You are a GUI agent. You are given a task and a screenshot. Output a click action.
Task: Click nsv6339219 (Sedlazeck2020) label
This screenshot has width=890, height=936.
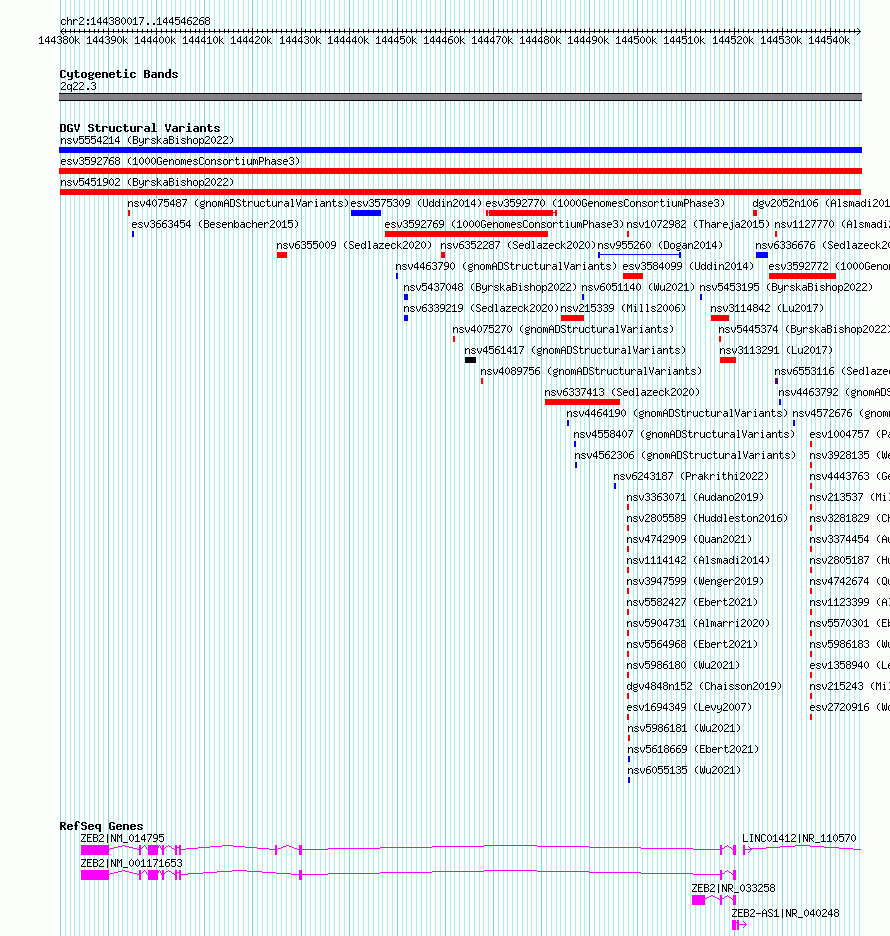tap(481, 308)
